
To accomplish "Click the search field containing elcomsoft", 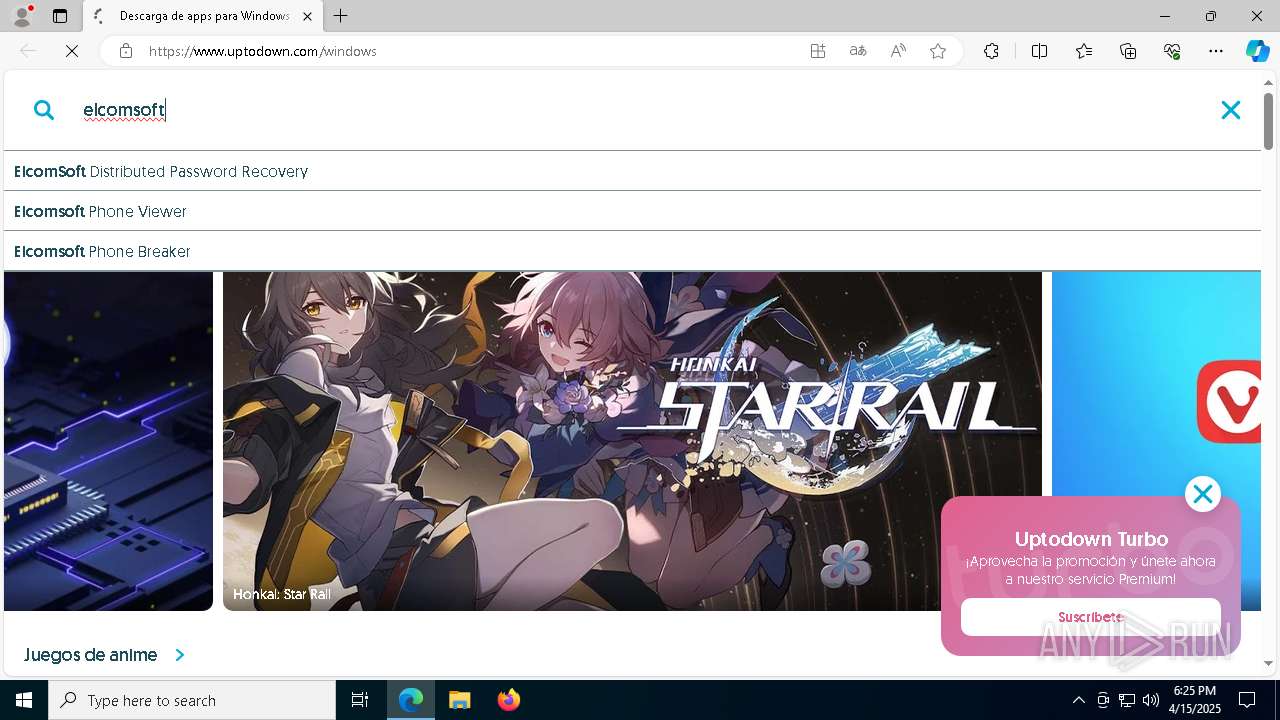I will tap(640, 110).
